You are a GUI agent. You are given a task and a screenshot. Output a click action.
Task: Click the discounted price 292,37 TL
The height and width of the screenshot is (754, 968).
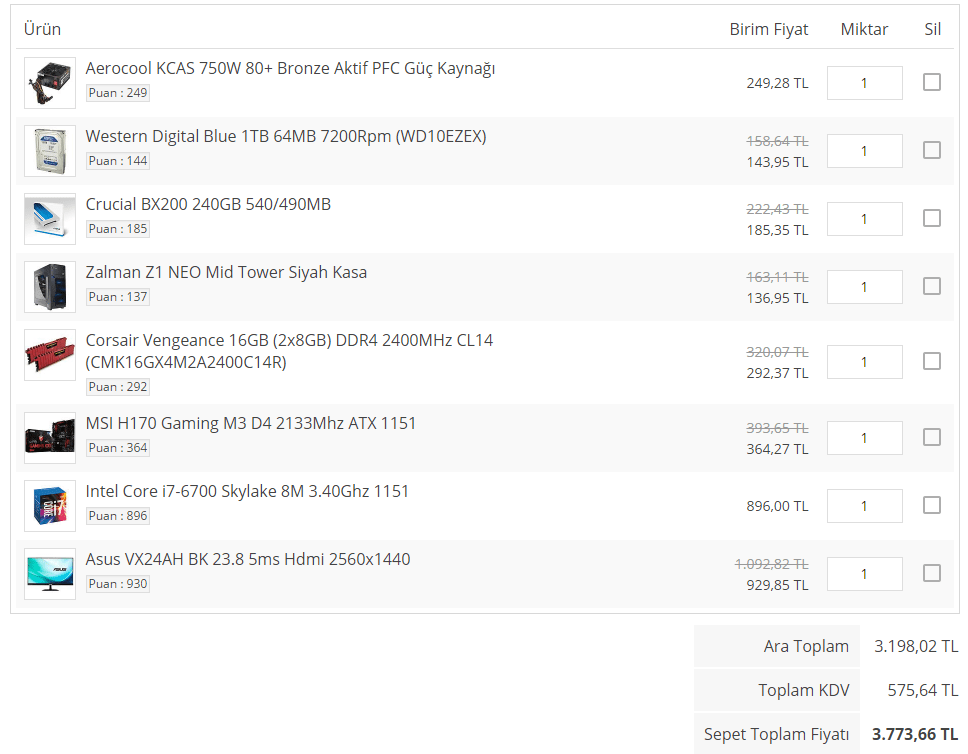pos(777,374)
